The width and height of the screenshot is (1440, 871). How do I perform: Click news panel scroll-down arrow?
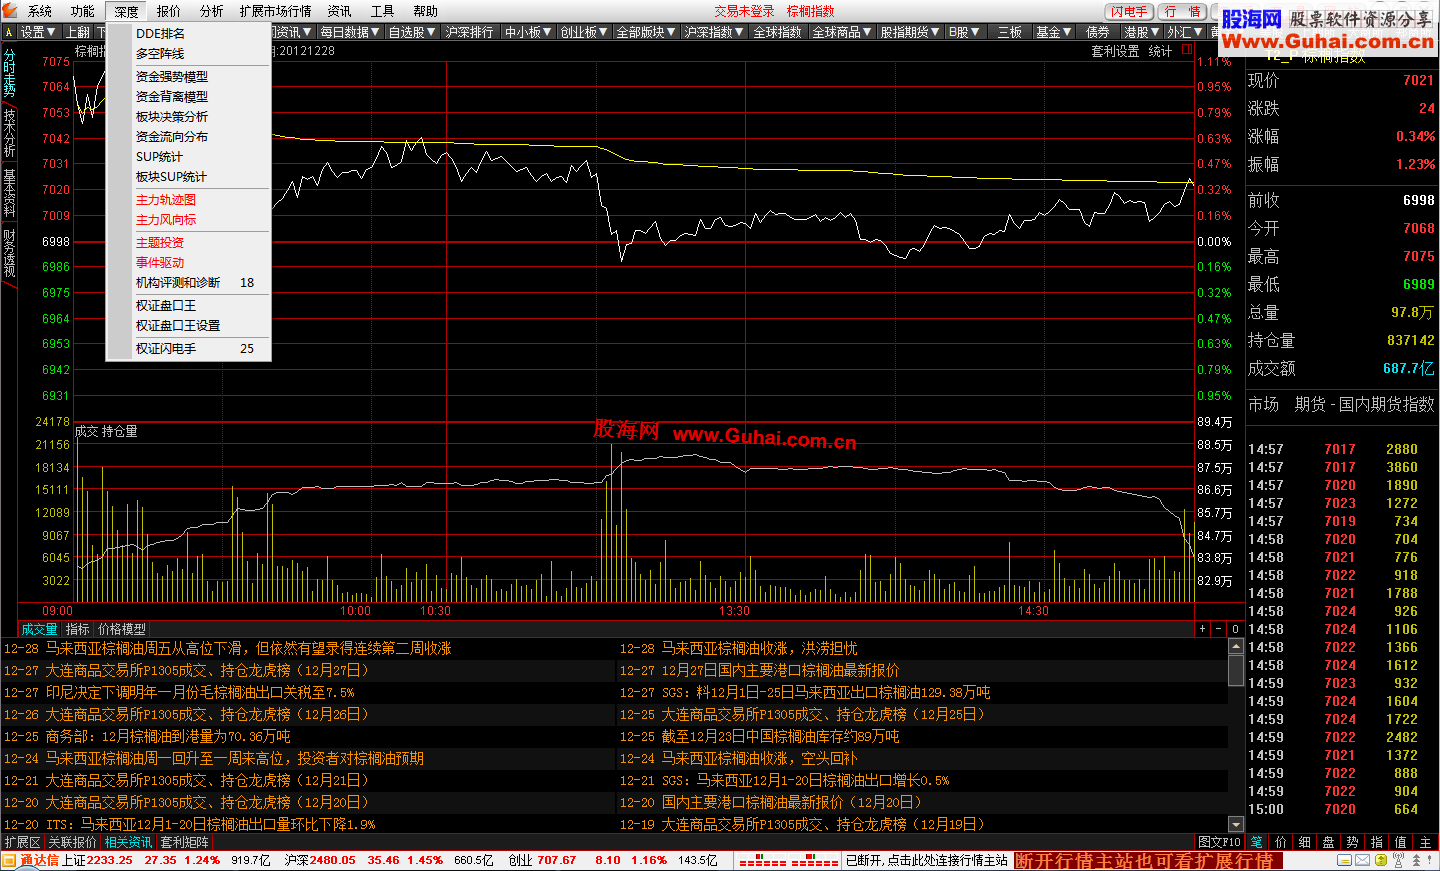tap(1236, 824)
